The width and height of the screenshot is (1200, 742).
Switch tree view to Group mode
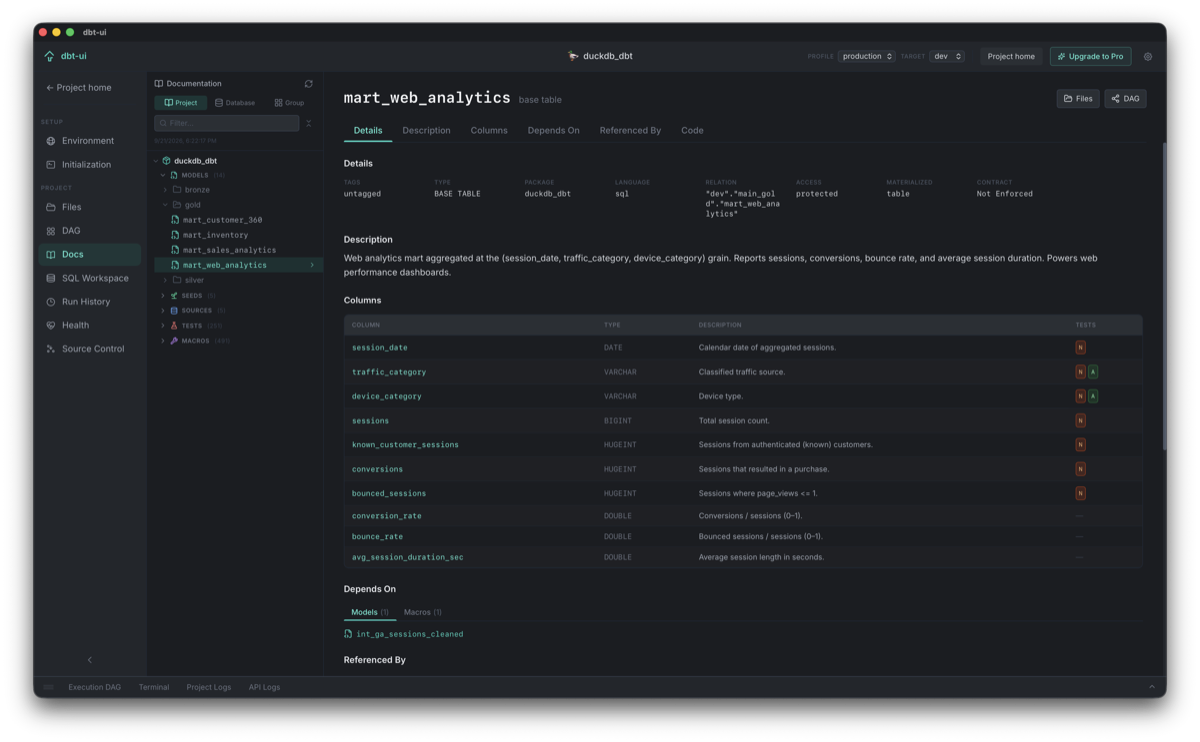click(x=289, y=103)
